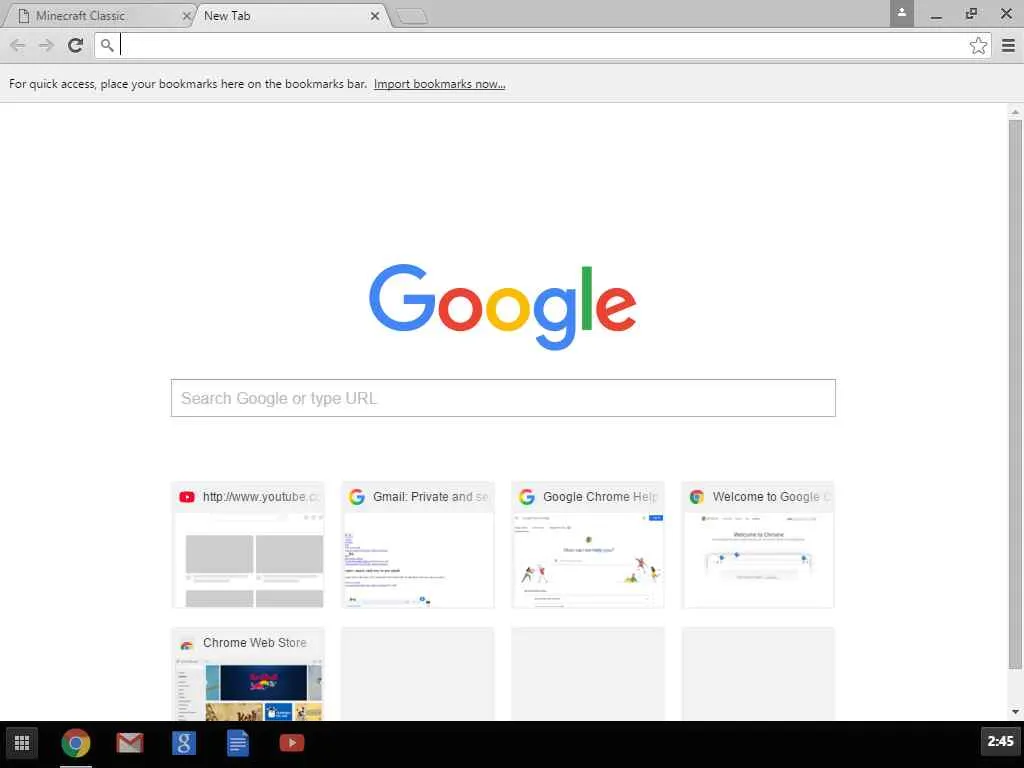Click the forward navigation arrow

(x=46, y=45)
